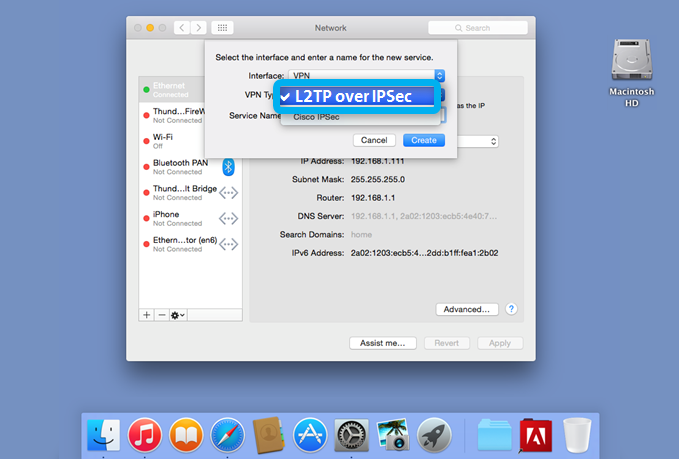
Task: Select Thunderbolt Bridge service
Action: click(190, 193)
